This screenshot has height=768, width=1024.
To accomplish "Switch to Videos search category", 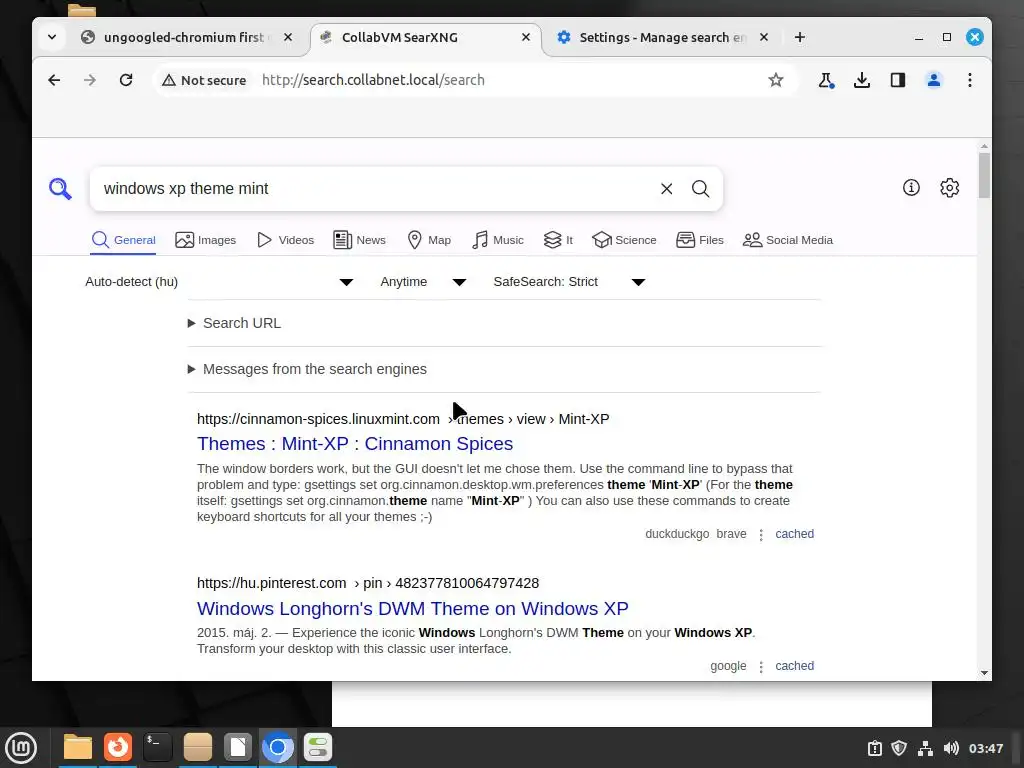I will (x=285, y=240).
